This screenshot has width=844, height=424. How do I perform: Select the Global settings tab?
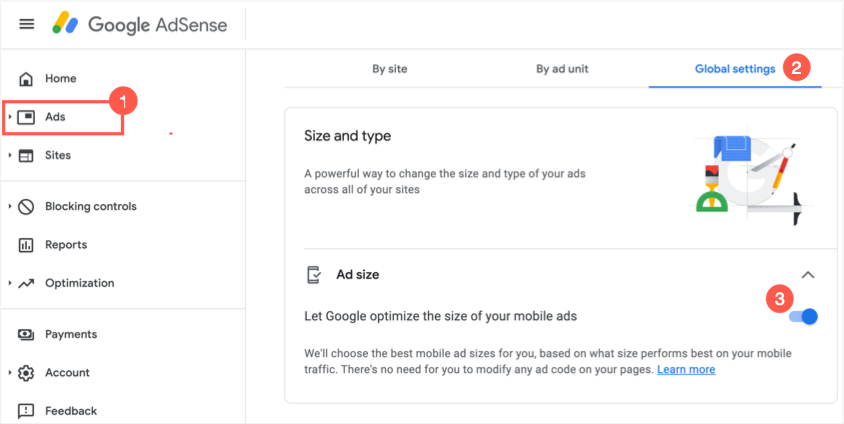pyautogui.click(x=734, y=69)
